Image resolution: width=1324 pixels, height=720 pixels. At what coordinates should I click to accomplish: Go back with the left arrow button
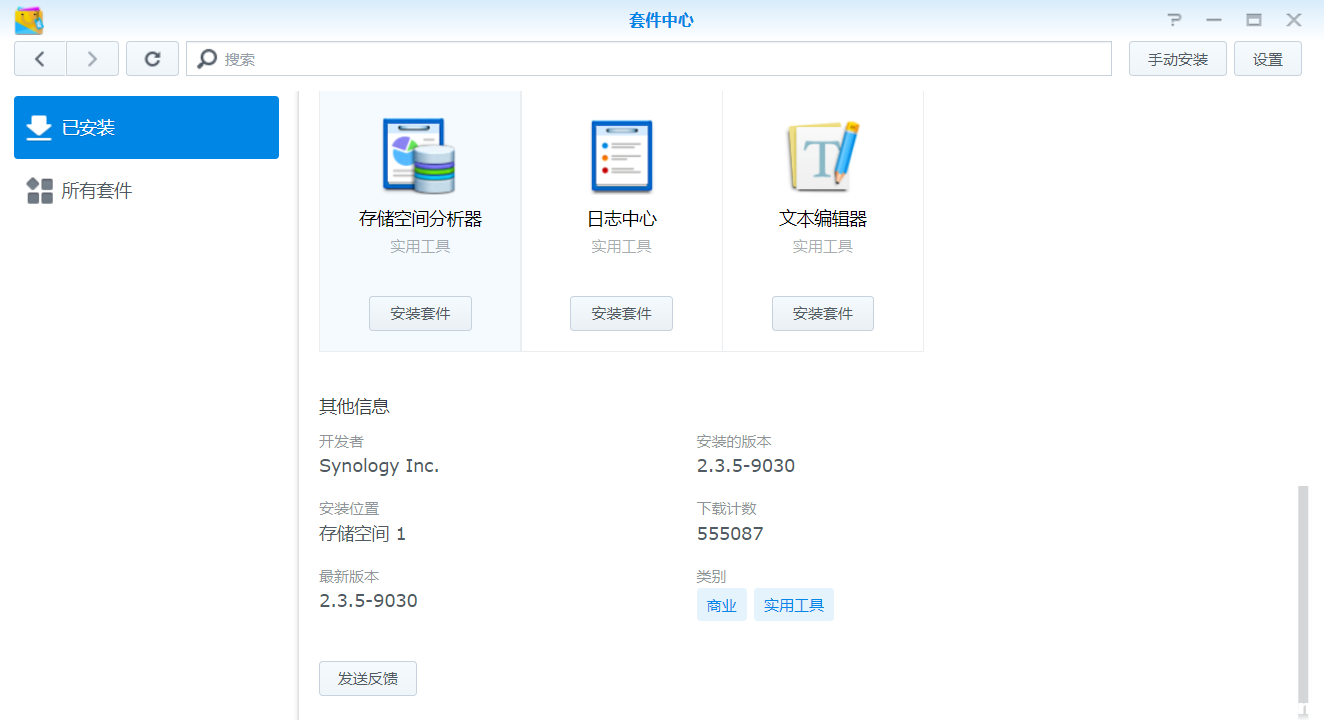click(x=40, y=59)
